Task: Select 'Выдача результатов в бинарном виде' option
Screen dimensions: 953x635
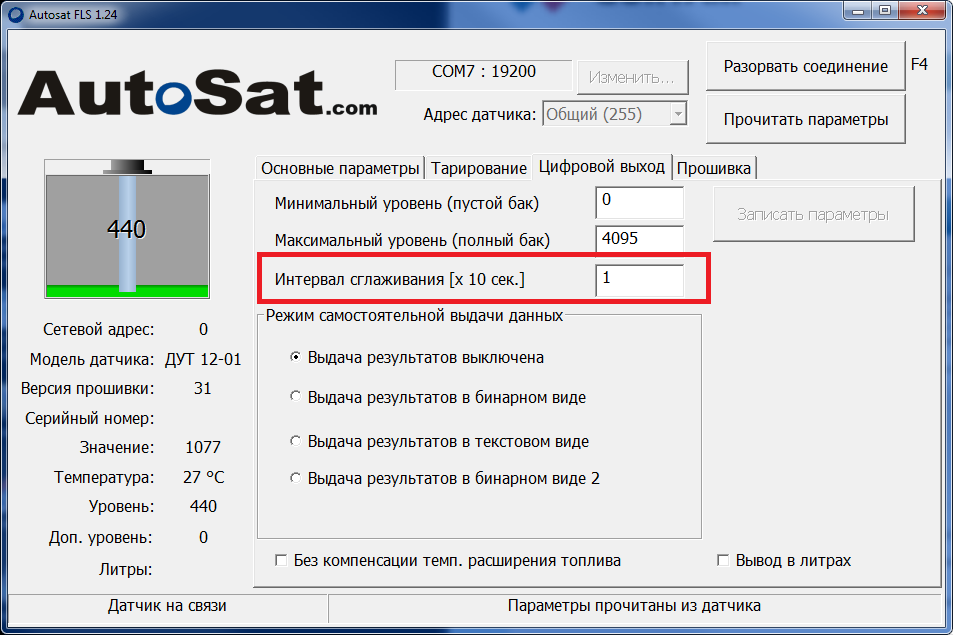Action: (295, 397)
